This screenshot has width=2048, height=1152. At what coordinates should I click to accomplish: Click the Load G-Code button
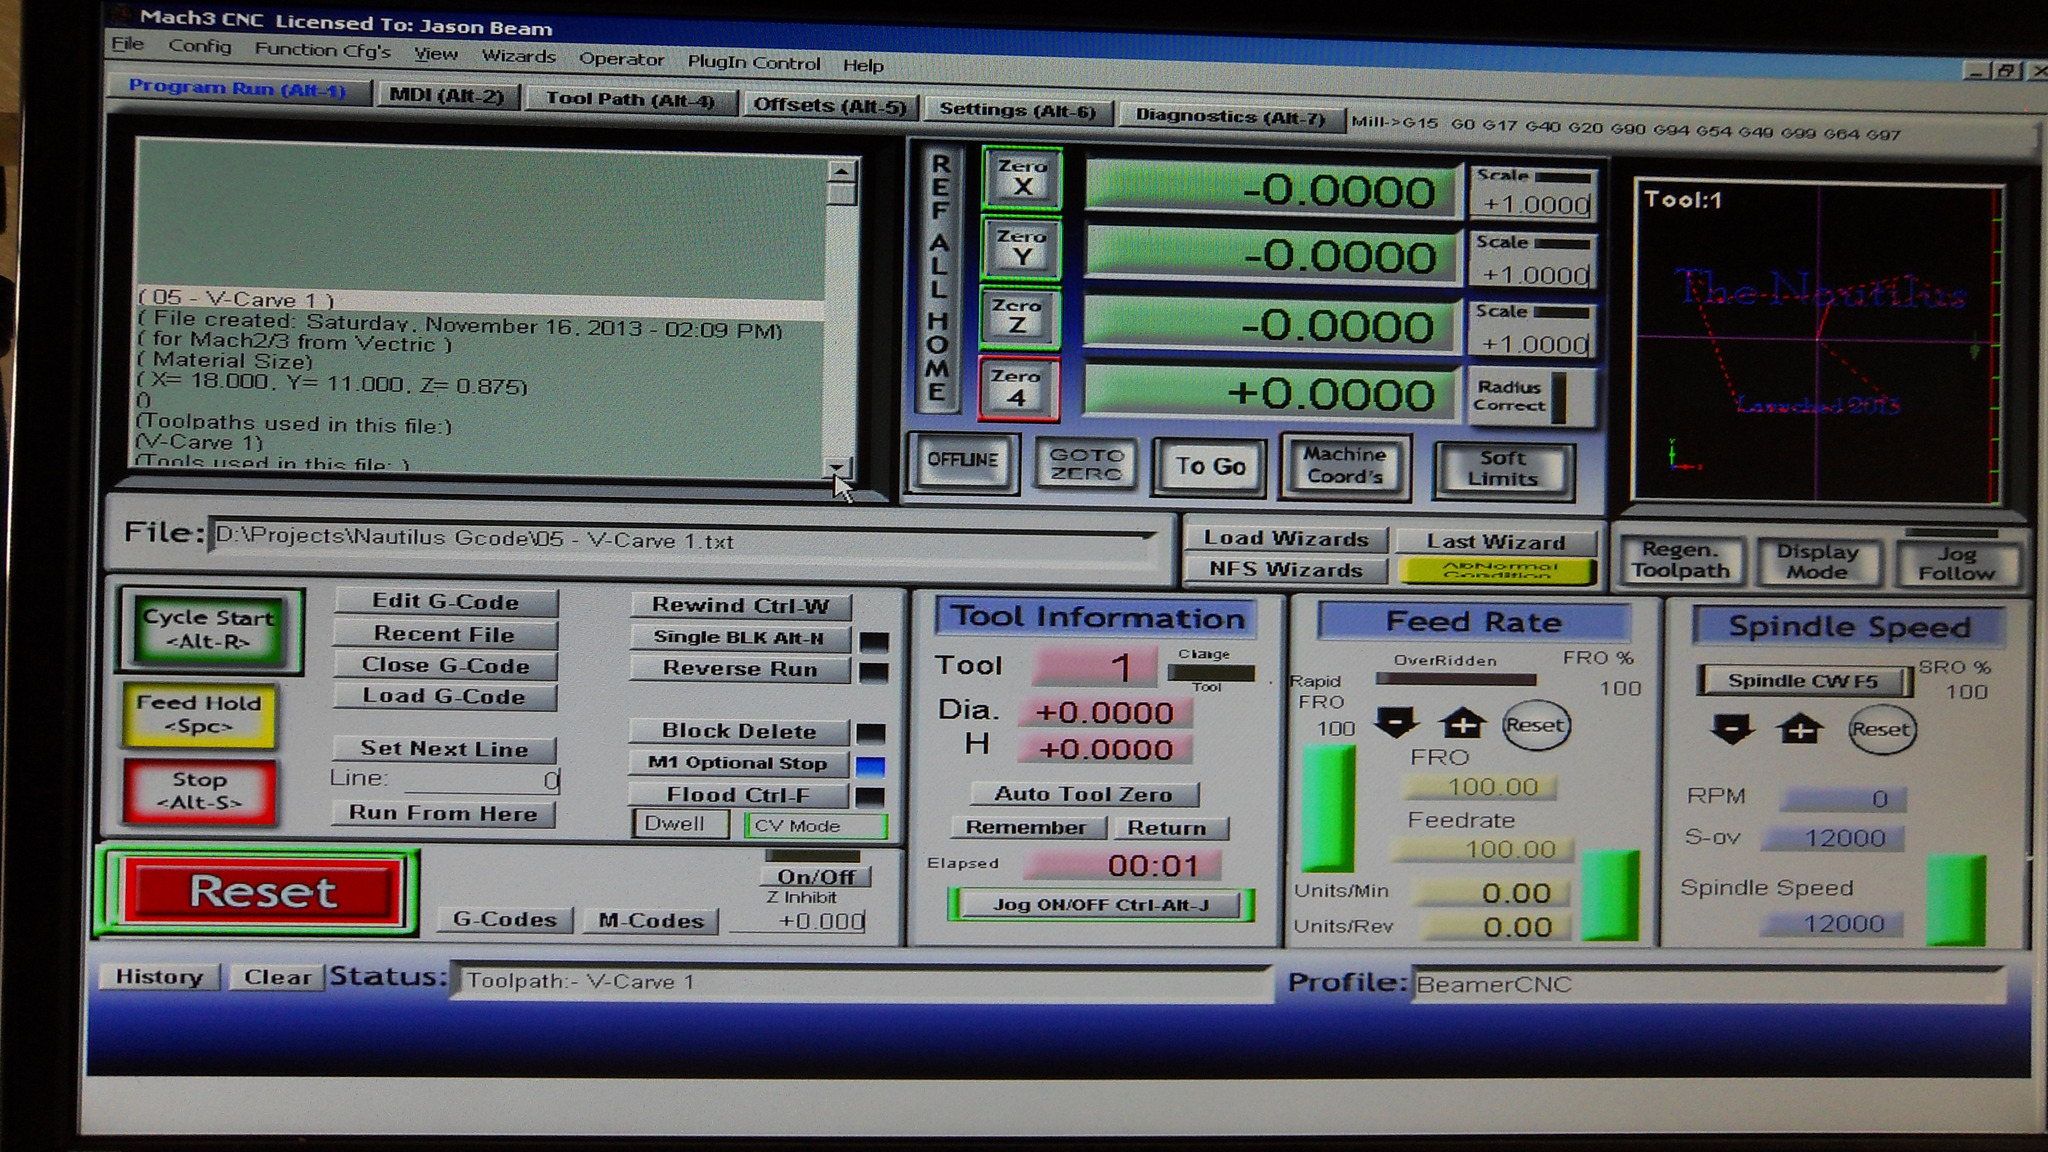(444, 697)
